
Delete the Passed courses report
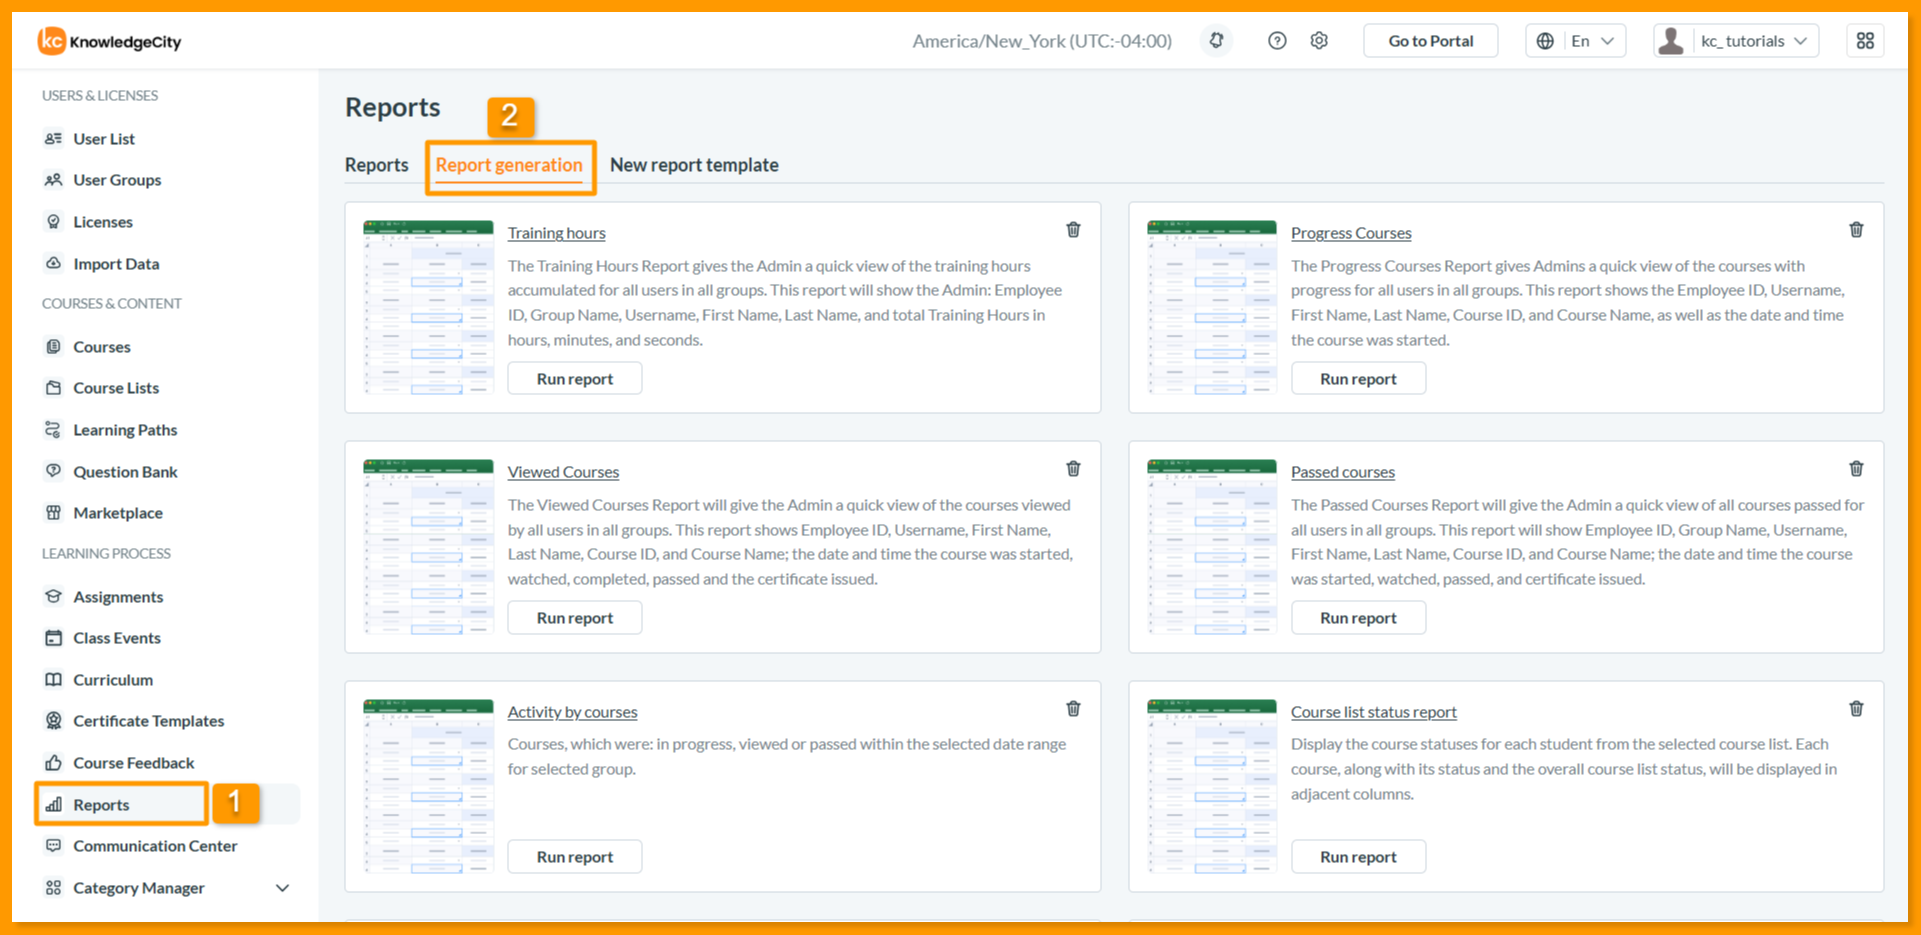(1856, 469)
